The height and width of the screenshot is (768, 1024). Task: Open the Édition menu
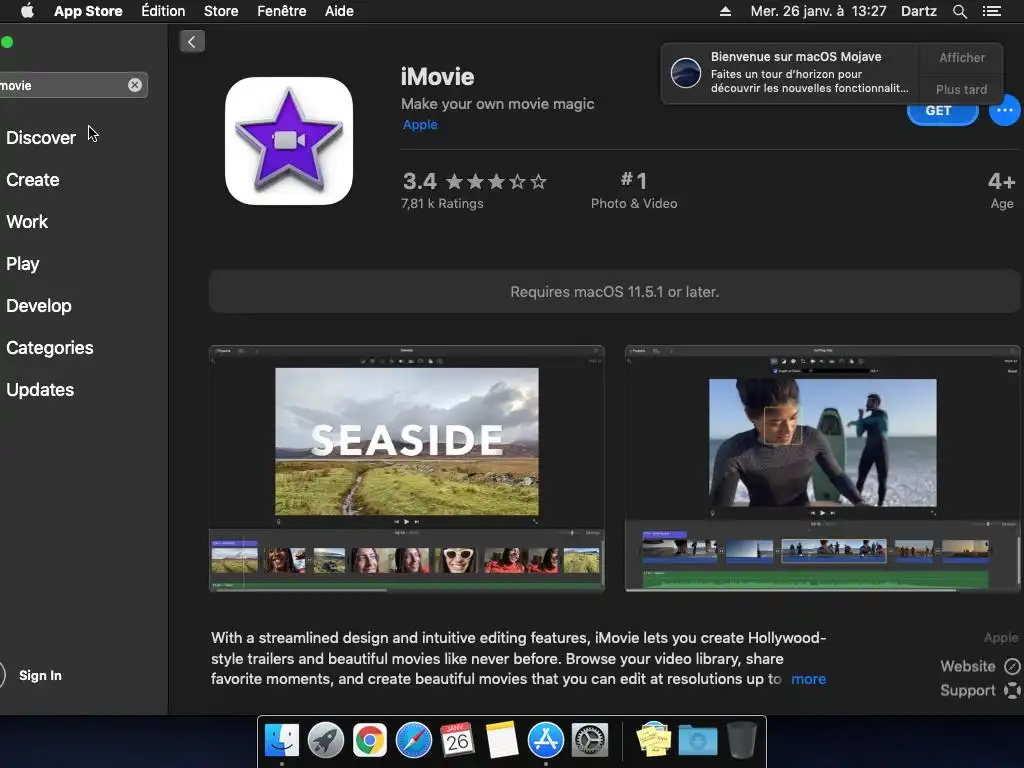click(x=163, y=11)
